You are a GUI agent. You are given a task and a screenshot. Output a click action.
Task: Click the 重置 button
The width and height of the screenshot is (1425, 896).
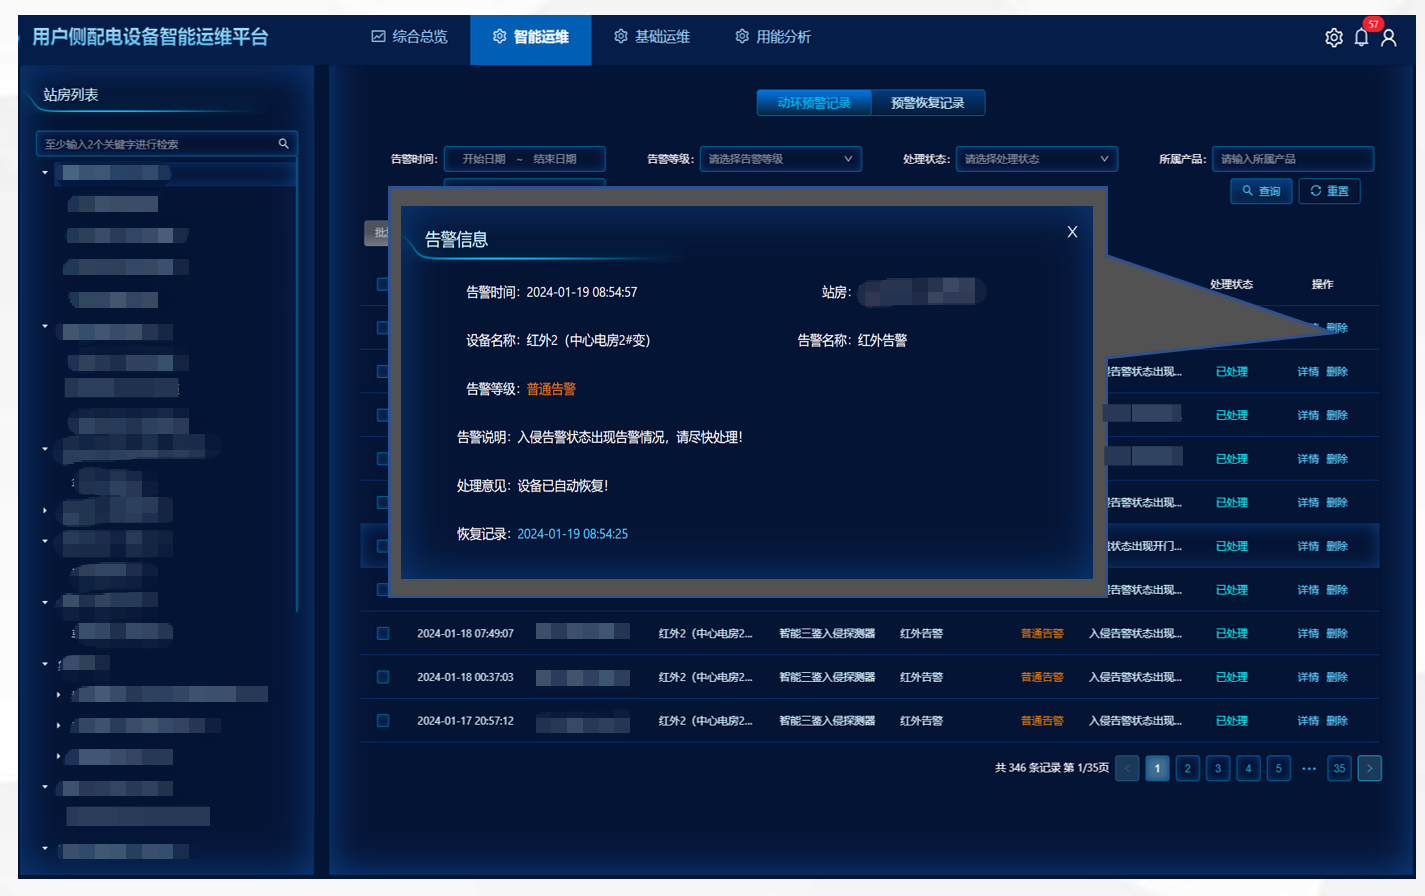[1329, 191]
